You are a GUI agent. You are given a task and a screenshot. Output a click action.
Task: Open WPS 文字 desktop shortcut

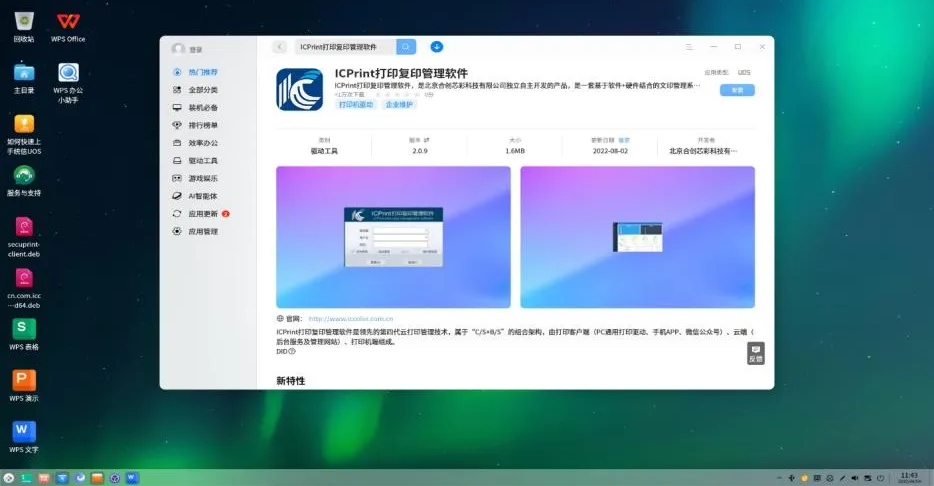[x=24, y=437]
